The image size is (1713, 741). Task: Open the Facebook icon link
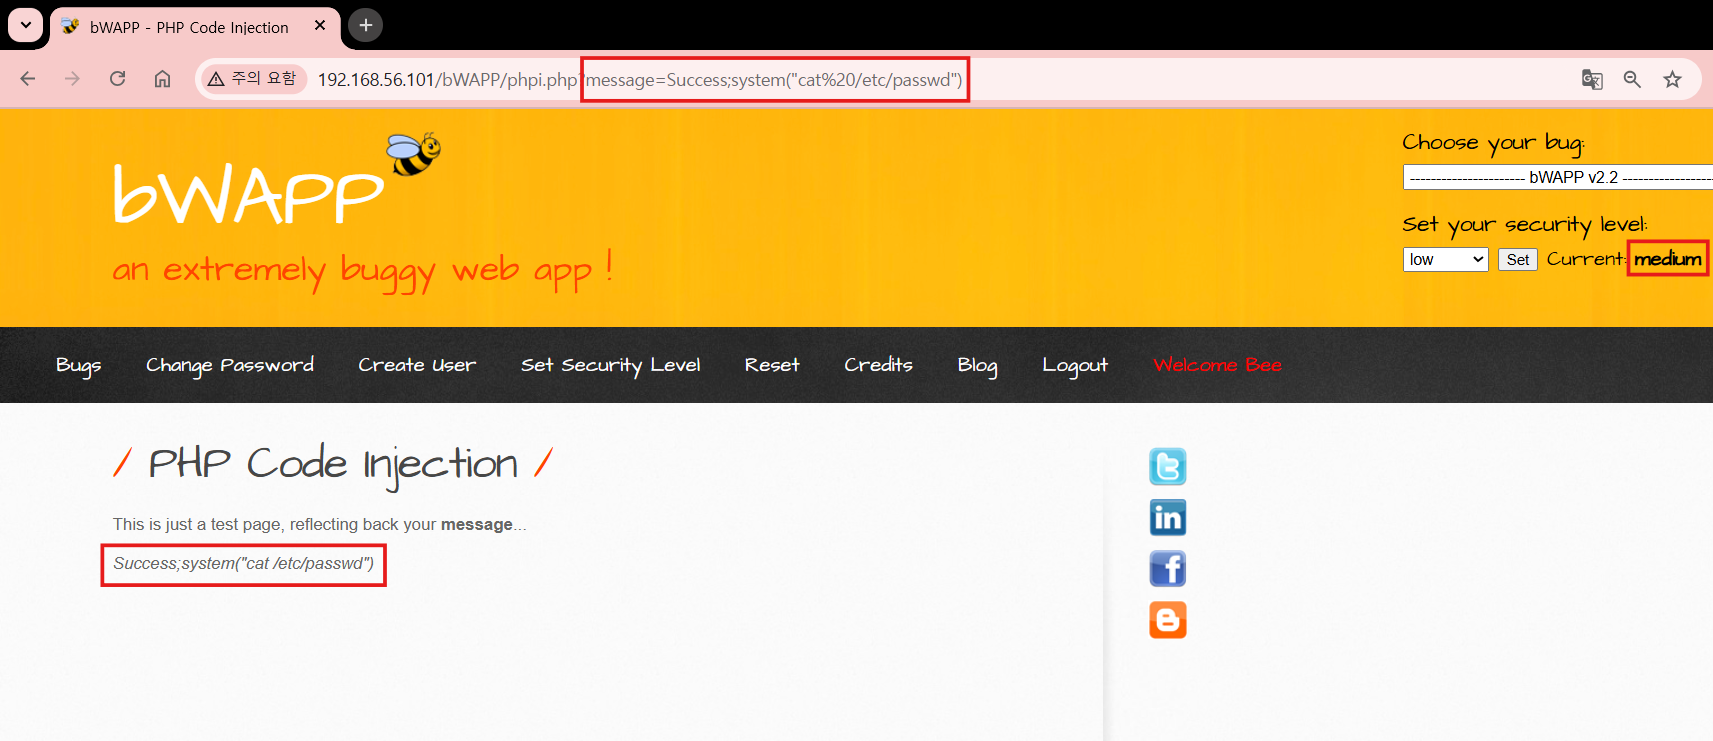[1167, 568]
